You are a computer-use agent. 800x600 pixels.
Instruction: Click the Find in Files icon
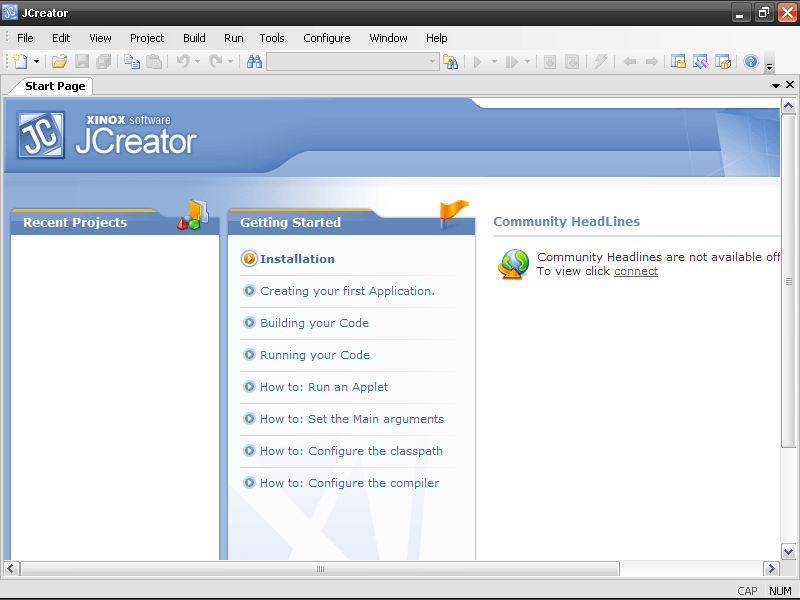pos(451,62)
